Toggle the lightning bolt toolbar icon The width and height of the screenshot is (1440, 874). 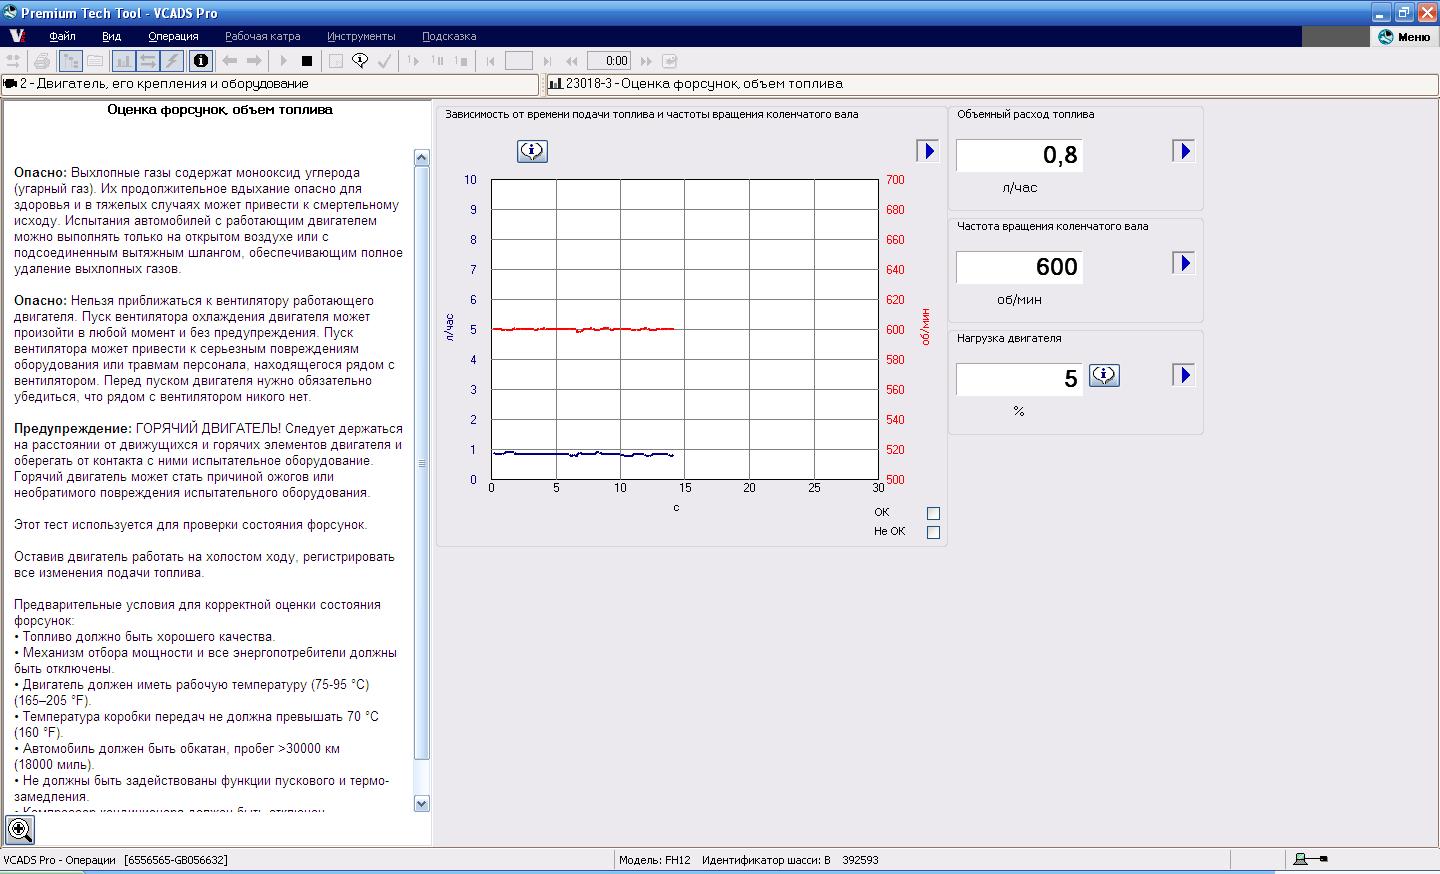click(171, 61)
